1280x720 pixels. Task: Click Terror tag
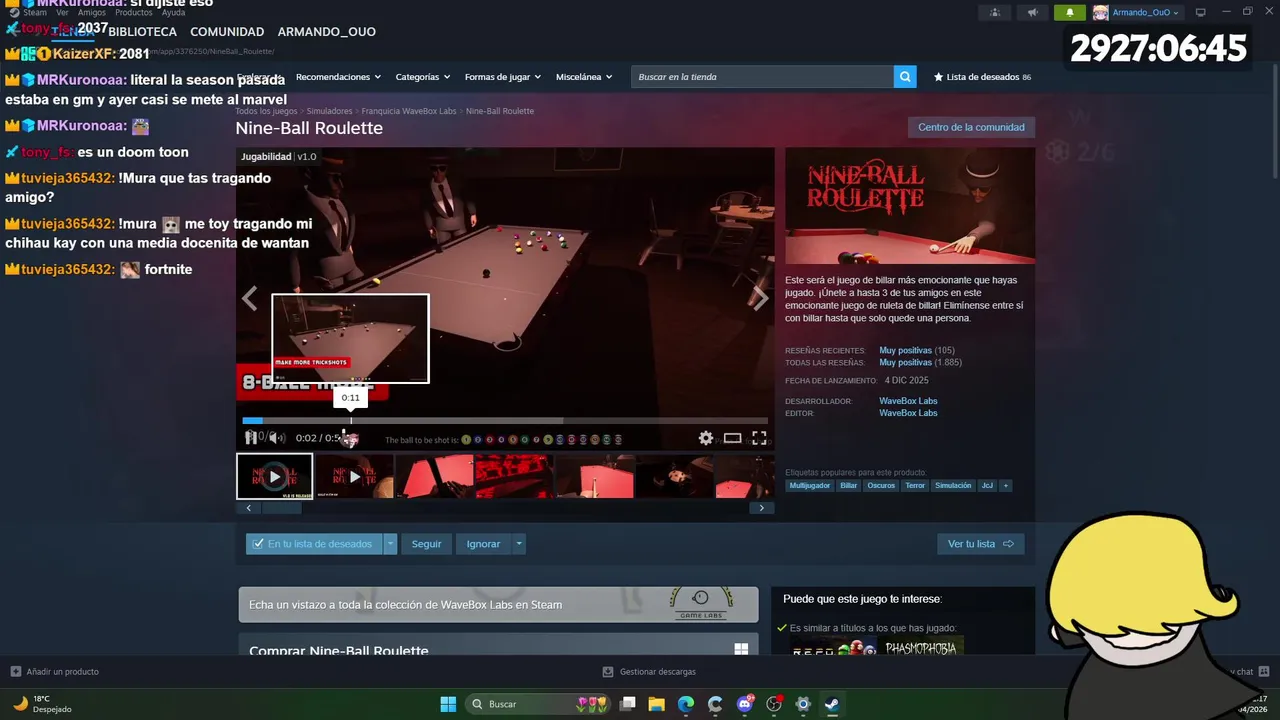click(x=915, y=486)
